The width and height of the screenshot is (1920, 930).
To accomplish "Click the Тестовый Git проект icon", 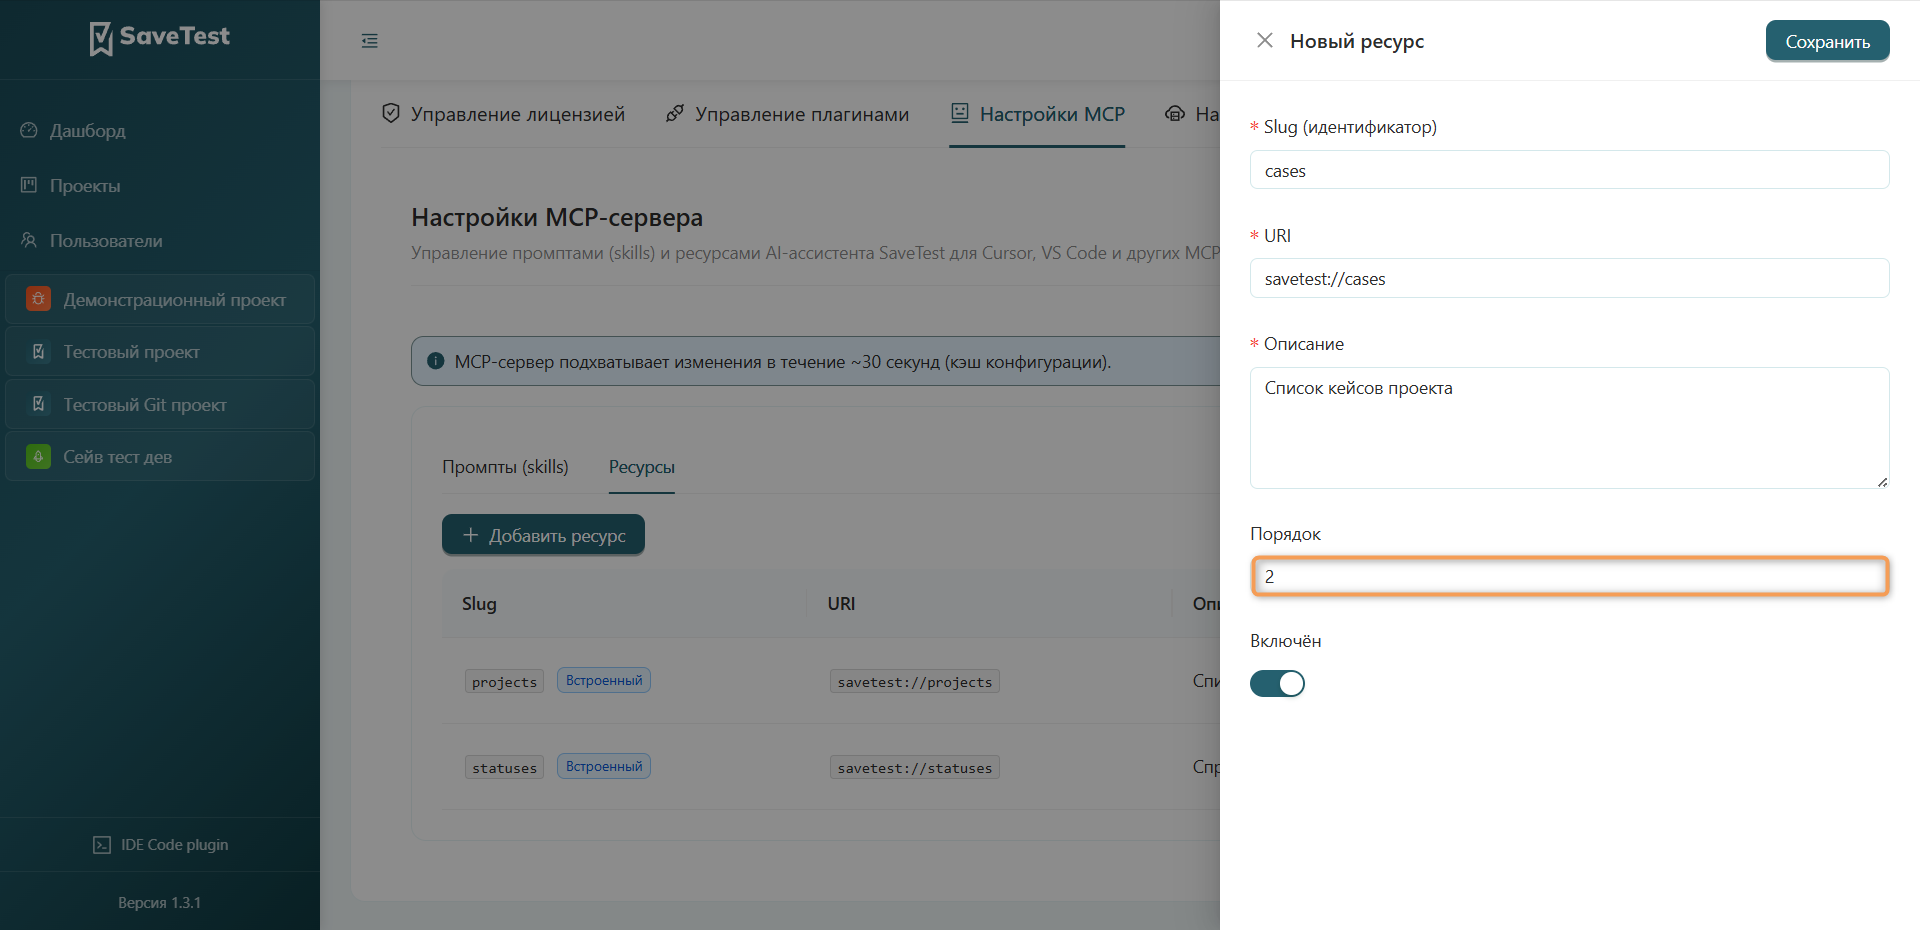I will (x=38, y=404).
